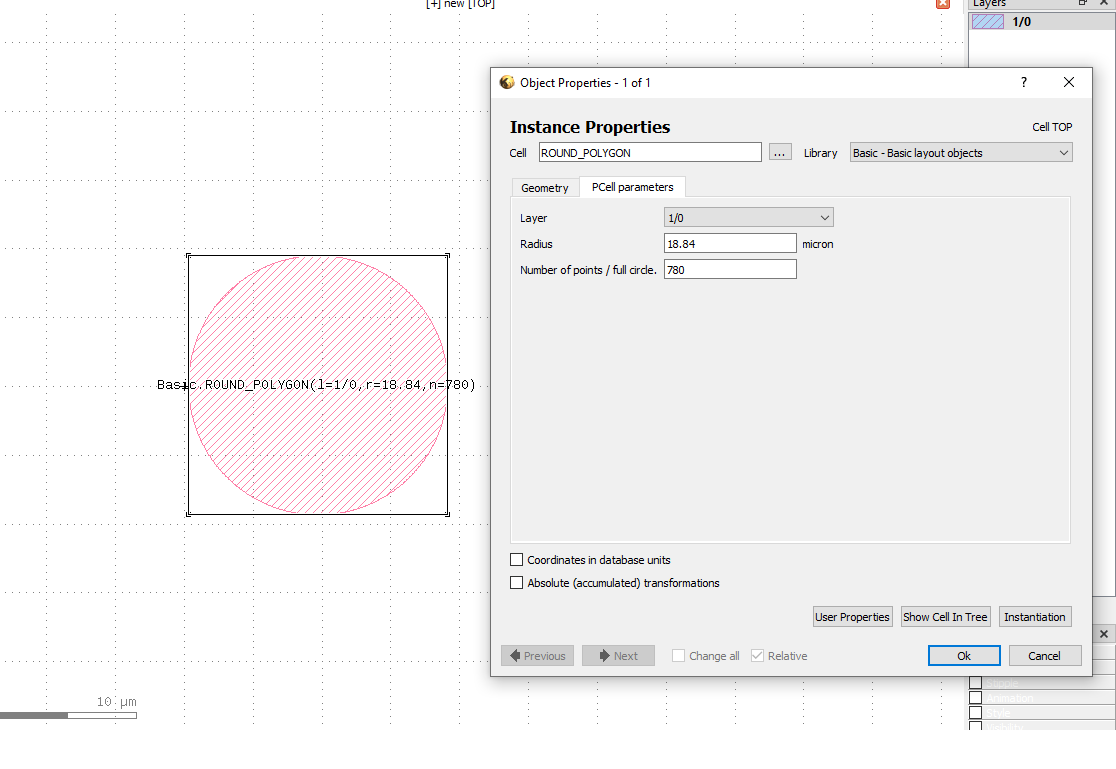Switch to the PCell parameters tab
The width and height of the screenshot is (1116, 769).
[632, 187]
